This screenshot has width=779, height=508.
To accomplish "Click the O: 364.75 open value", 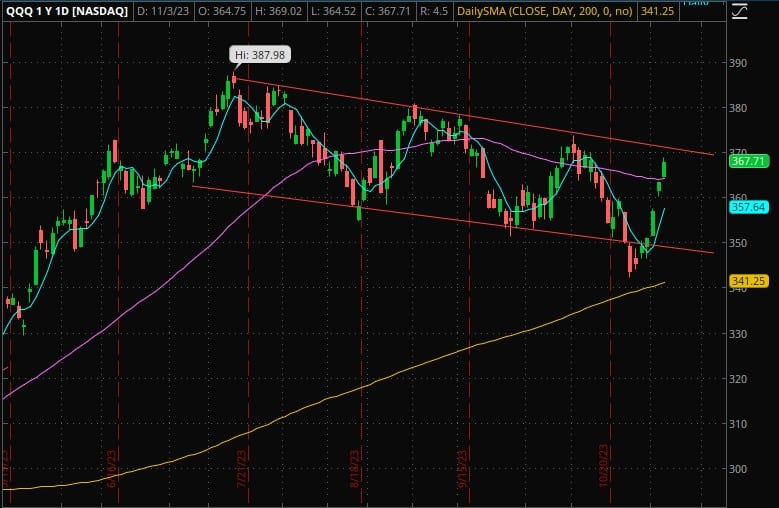I will click(x=222, y=11).
